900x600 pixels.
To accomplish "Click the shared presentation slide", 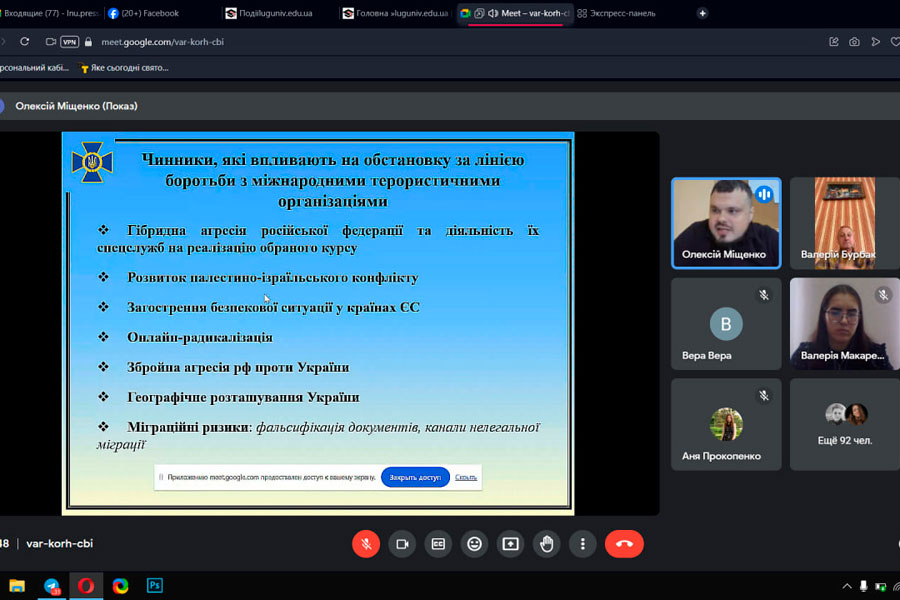I will (x=318, y=323).
